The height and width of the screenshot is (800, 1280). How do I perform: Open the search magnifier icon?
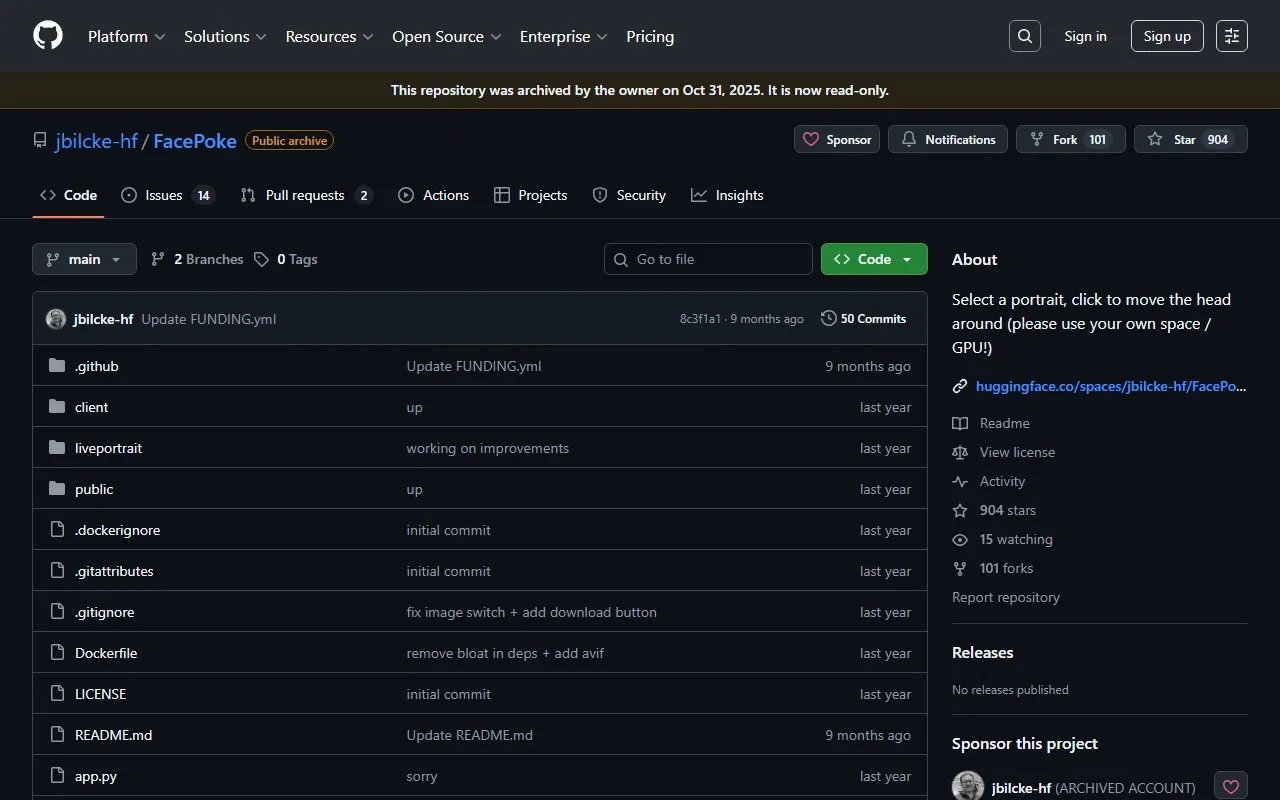(x=1025, y=36)
